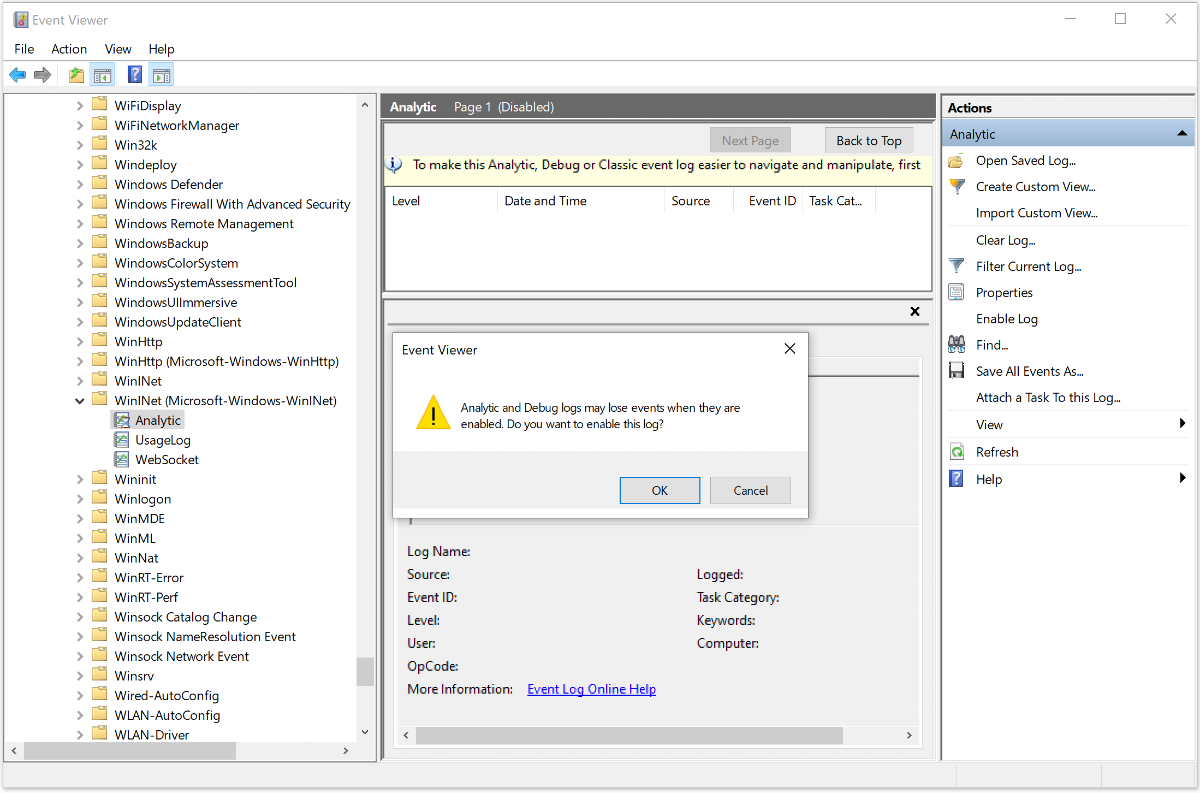This screenshot has width=1200, height=793.
Task: Select the Analytic log under WinINet
Action: pyautogui.click(x=158, y=420)
